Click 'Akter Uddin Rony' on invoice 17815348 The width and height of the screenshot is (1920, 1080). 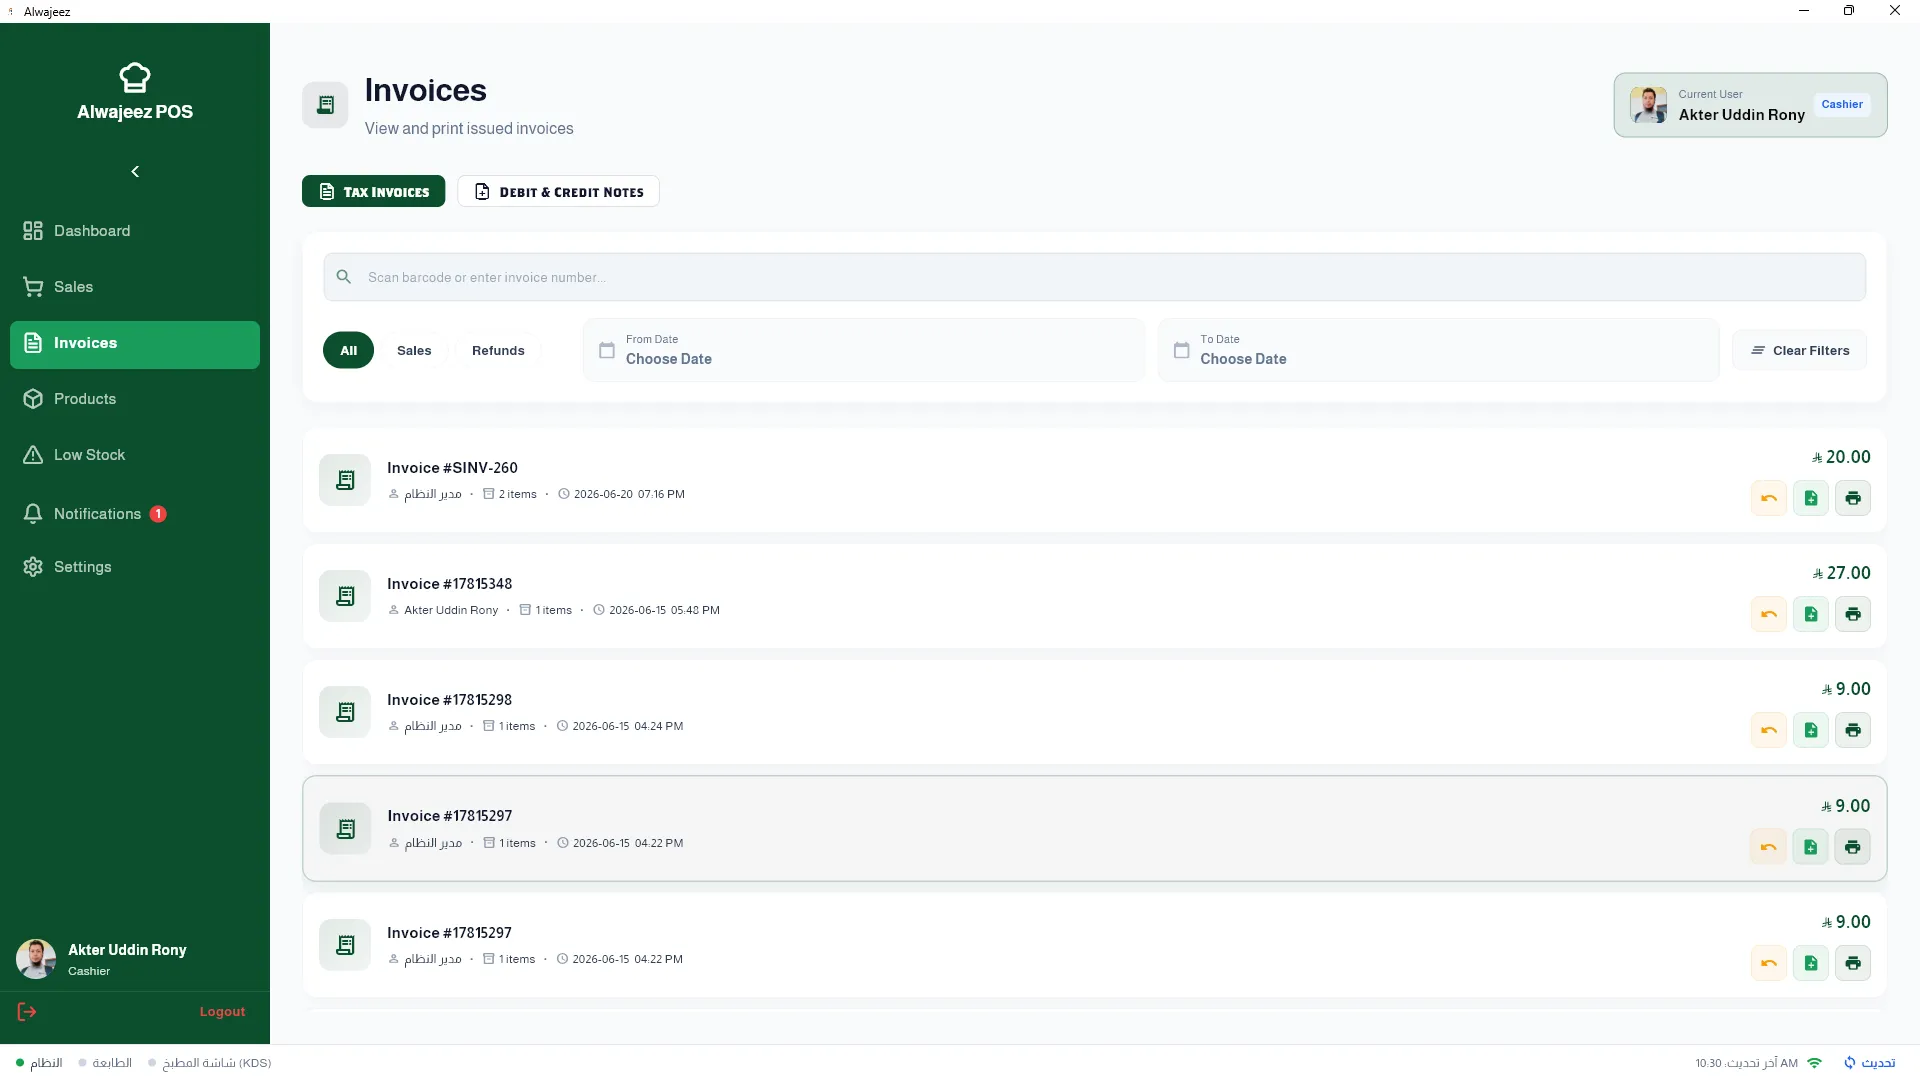tap(451, 610)
